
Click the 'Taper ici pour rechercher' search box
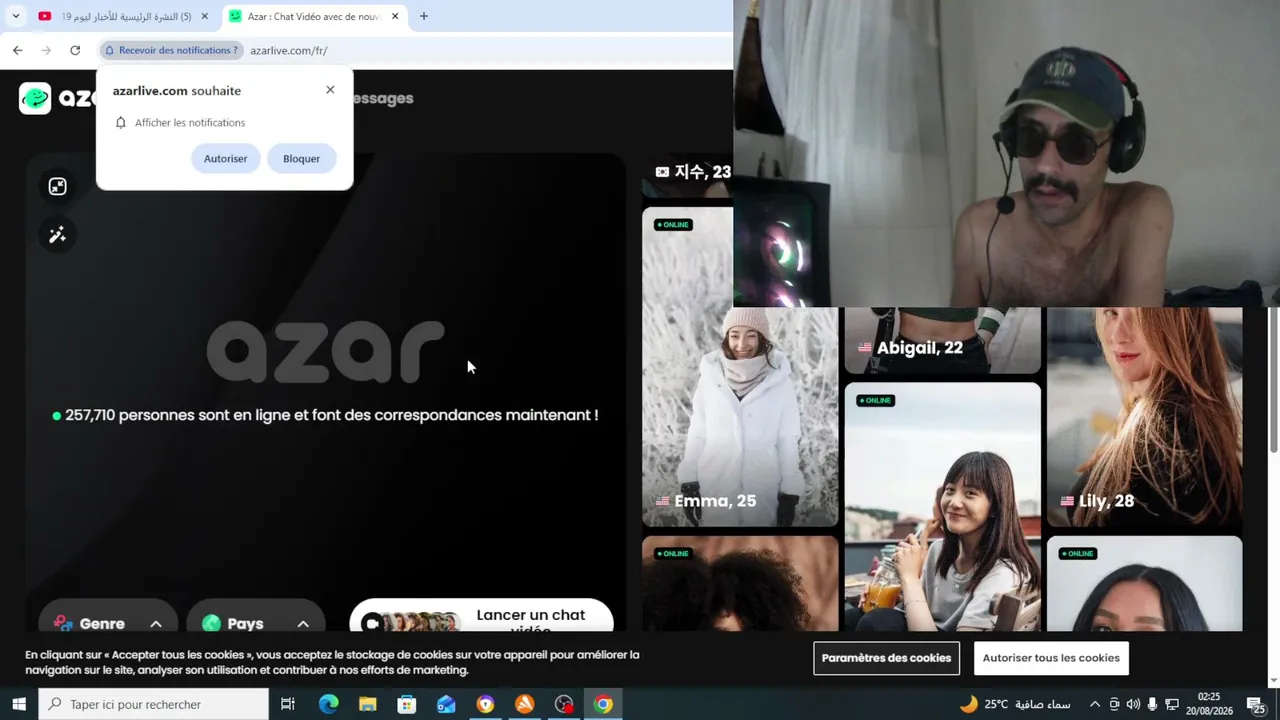[153, 704]
